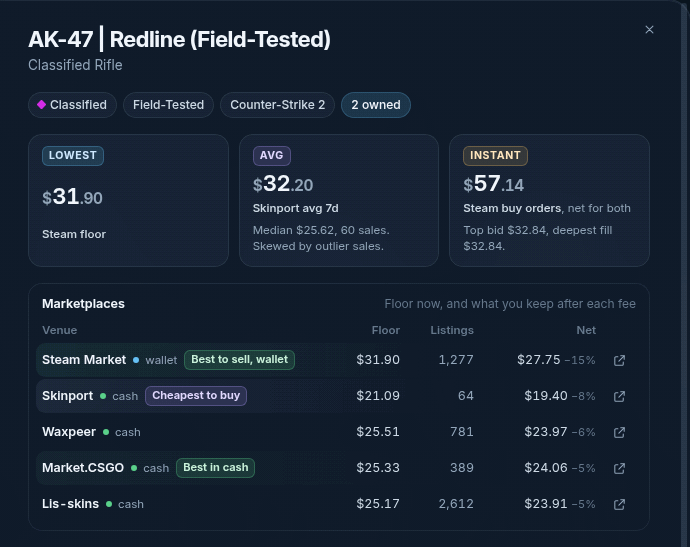The width and height of the screenshot is (690, 547).
Task: Click Lis-skins net value $23.91
Action: click(546, 504)
